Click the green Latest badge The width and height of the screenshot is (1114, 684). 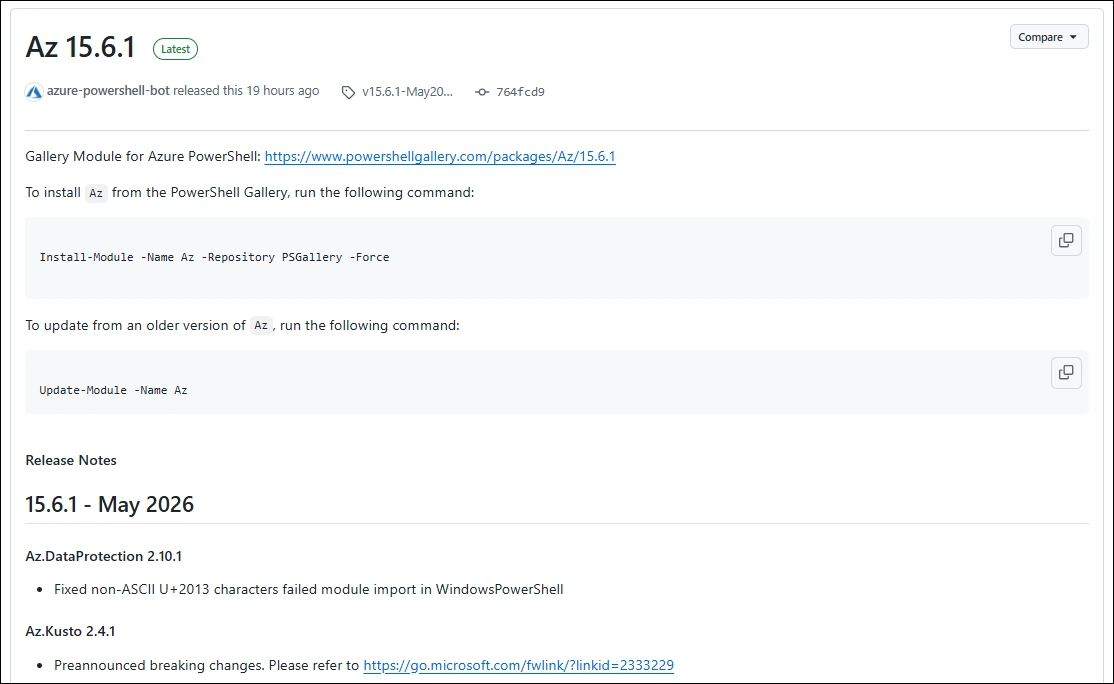[175, 49]
